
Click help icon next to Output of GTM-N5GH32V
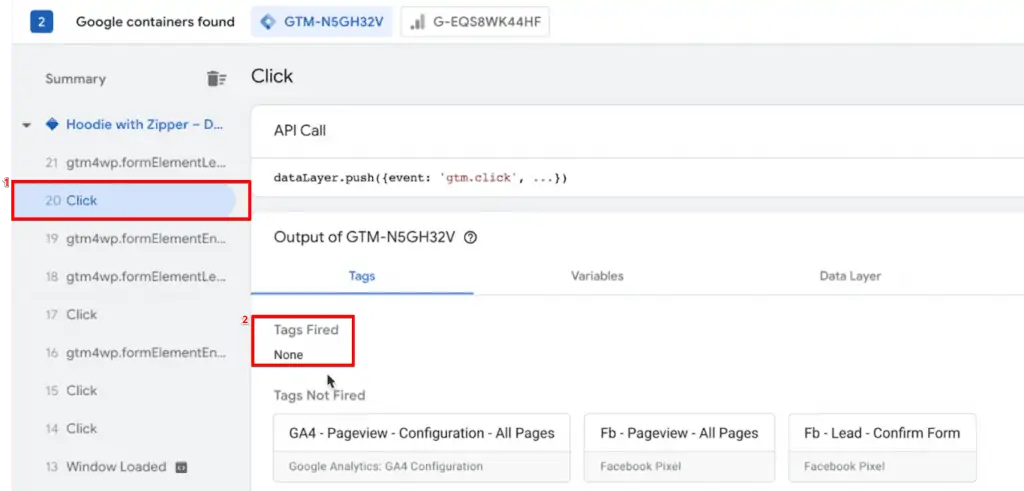point(470,238)
